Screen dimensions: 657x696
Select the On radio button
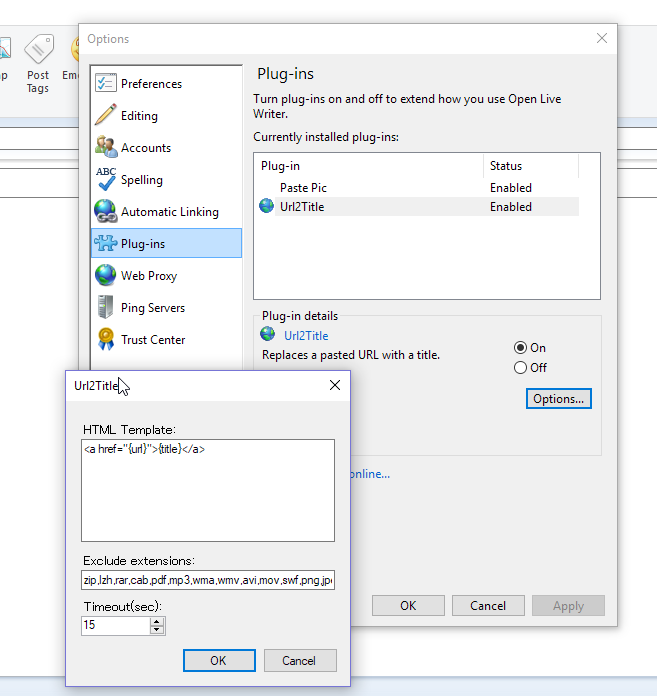point(520,348)
